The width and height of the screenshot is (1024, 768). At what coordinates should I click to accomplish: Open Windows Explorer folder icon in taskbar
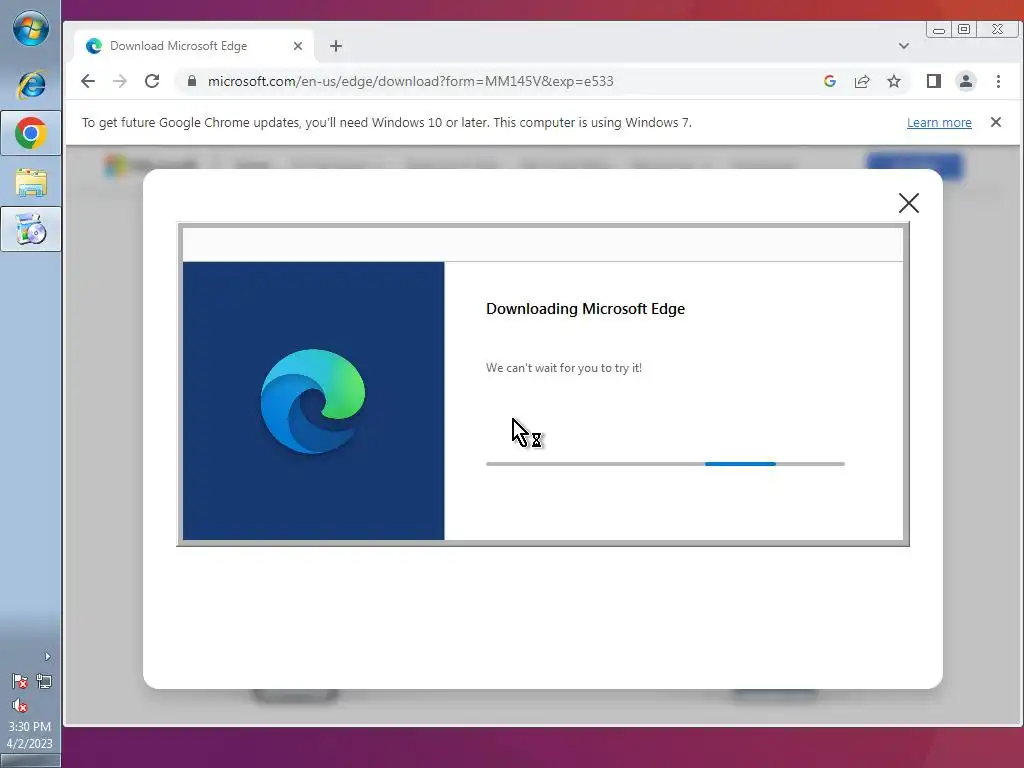(31, 183)
